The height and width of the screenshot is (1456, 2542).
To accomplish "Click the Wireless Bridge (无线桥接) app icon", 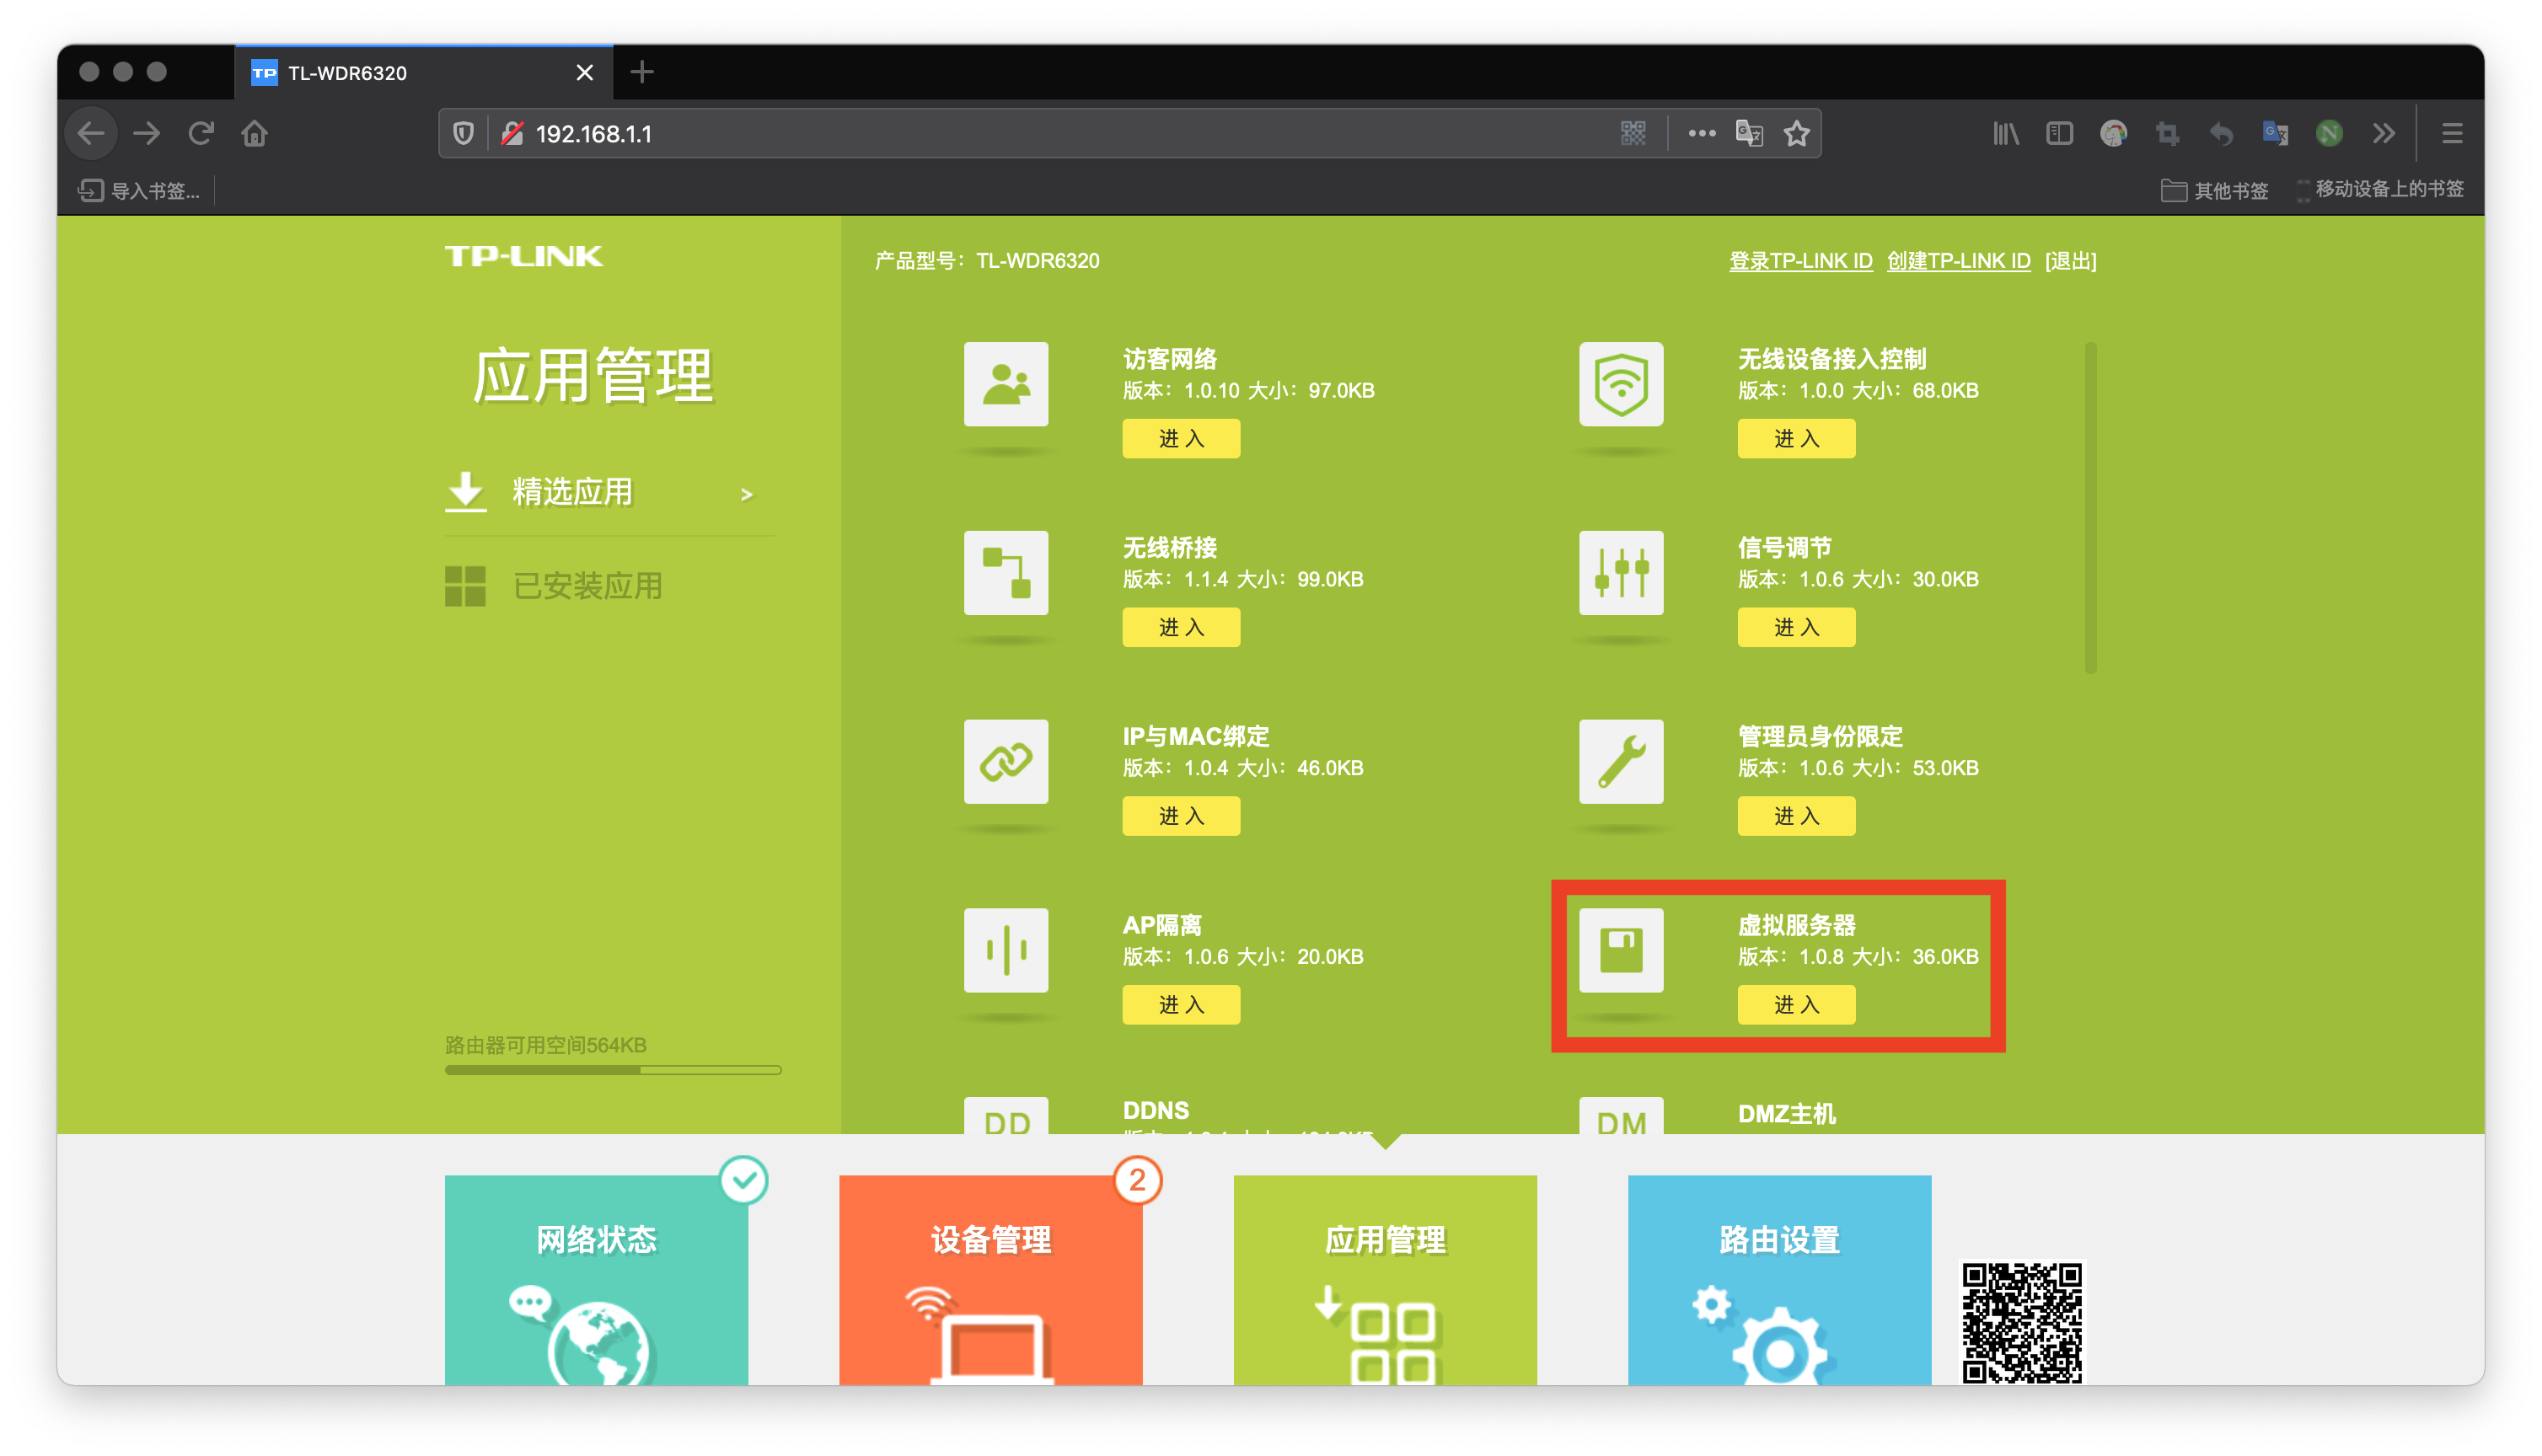I will click(x=1005, y=573).
